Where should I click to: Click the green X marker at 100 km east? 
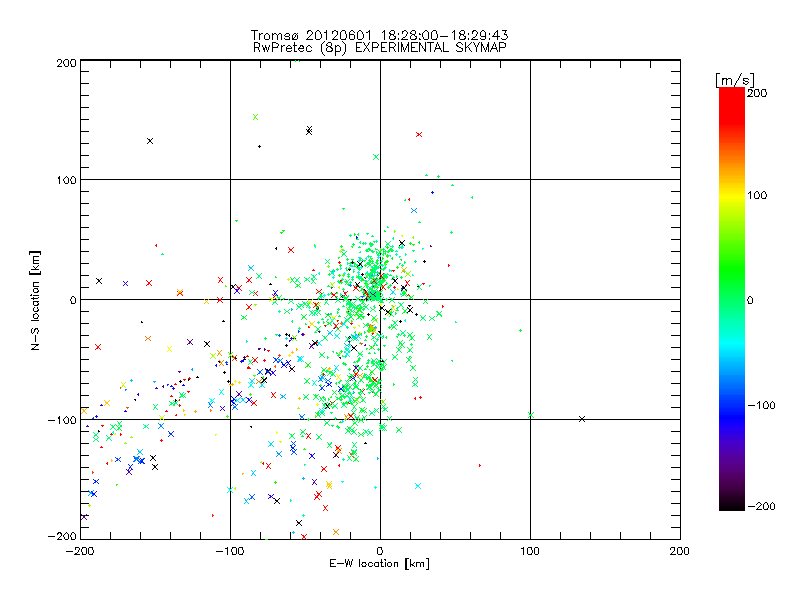pos(531,415)
